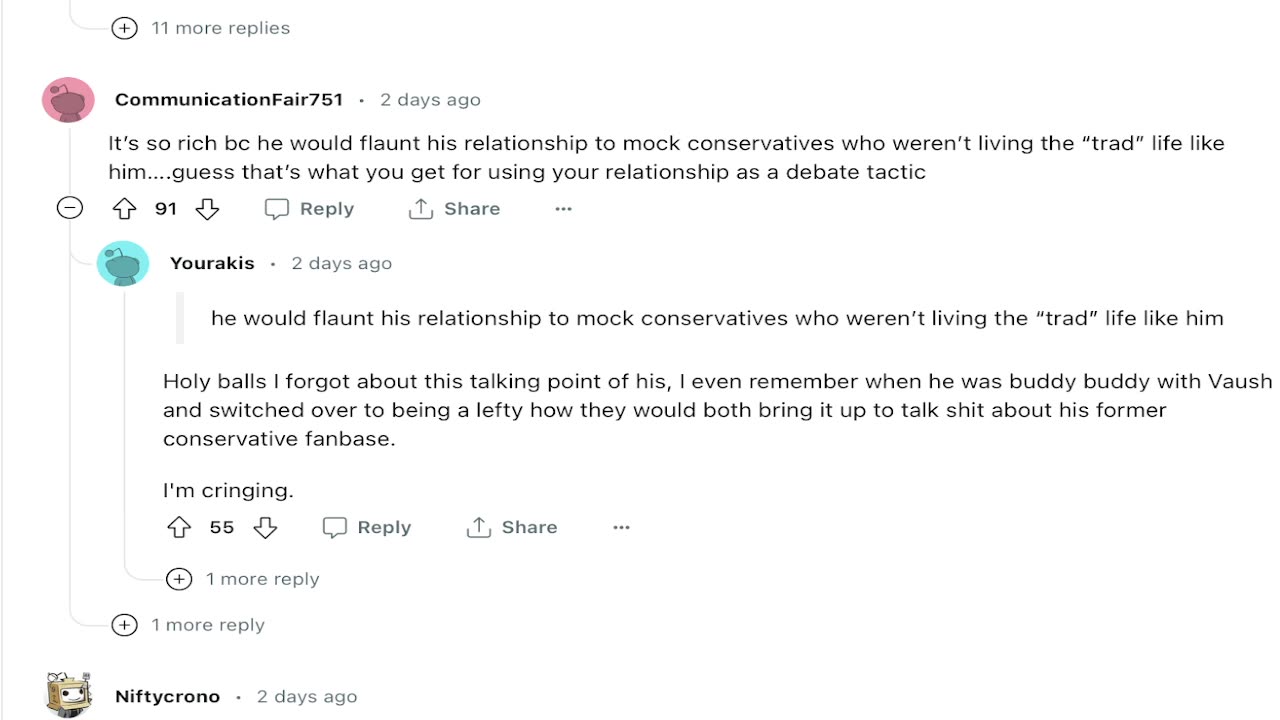
Task: Share CommunicationFair751's comment
Action: point(454,209)
